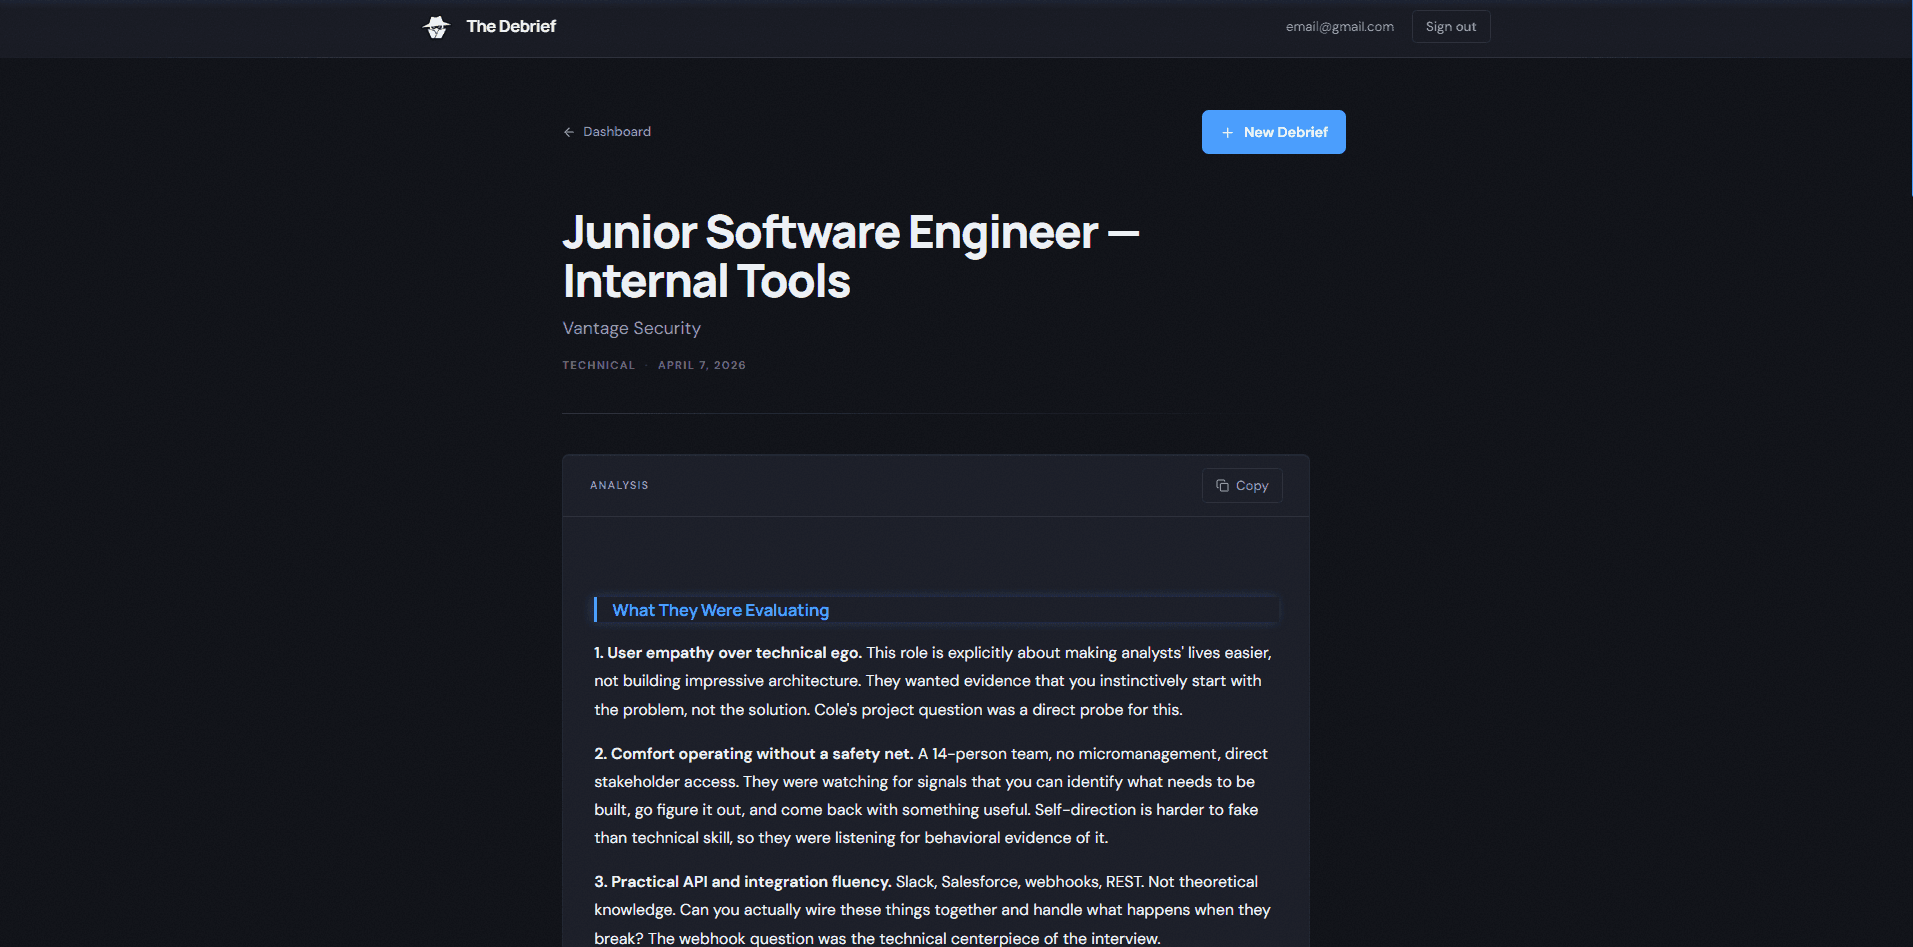Click the blue accent bar beside the section heading

(x=597, y=609)
